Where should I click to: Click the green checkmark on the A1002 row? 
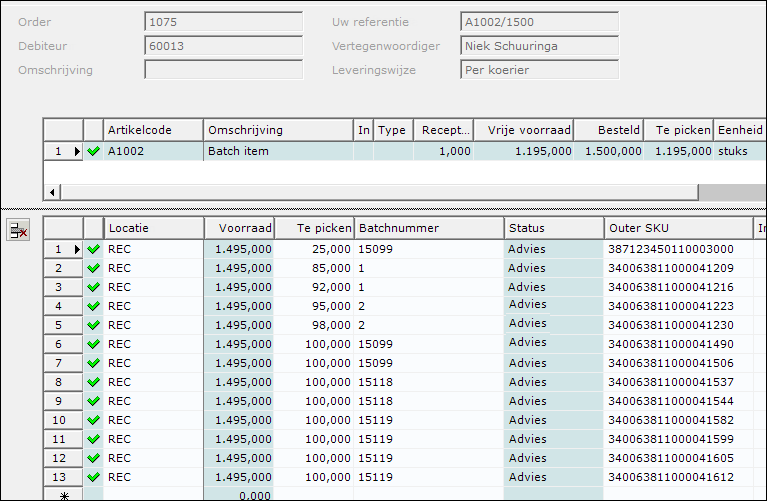pos(93,151)
